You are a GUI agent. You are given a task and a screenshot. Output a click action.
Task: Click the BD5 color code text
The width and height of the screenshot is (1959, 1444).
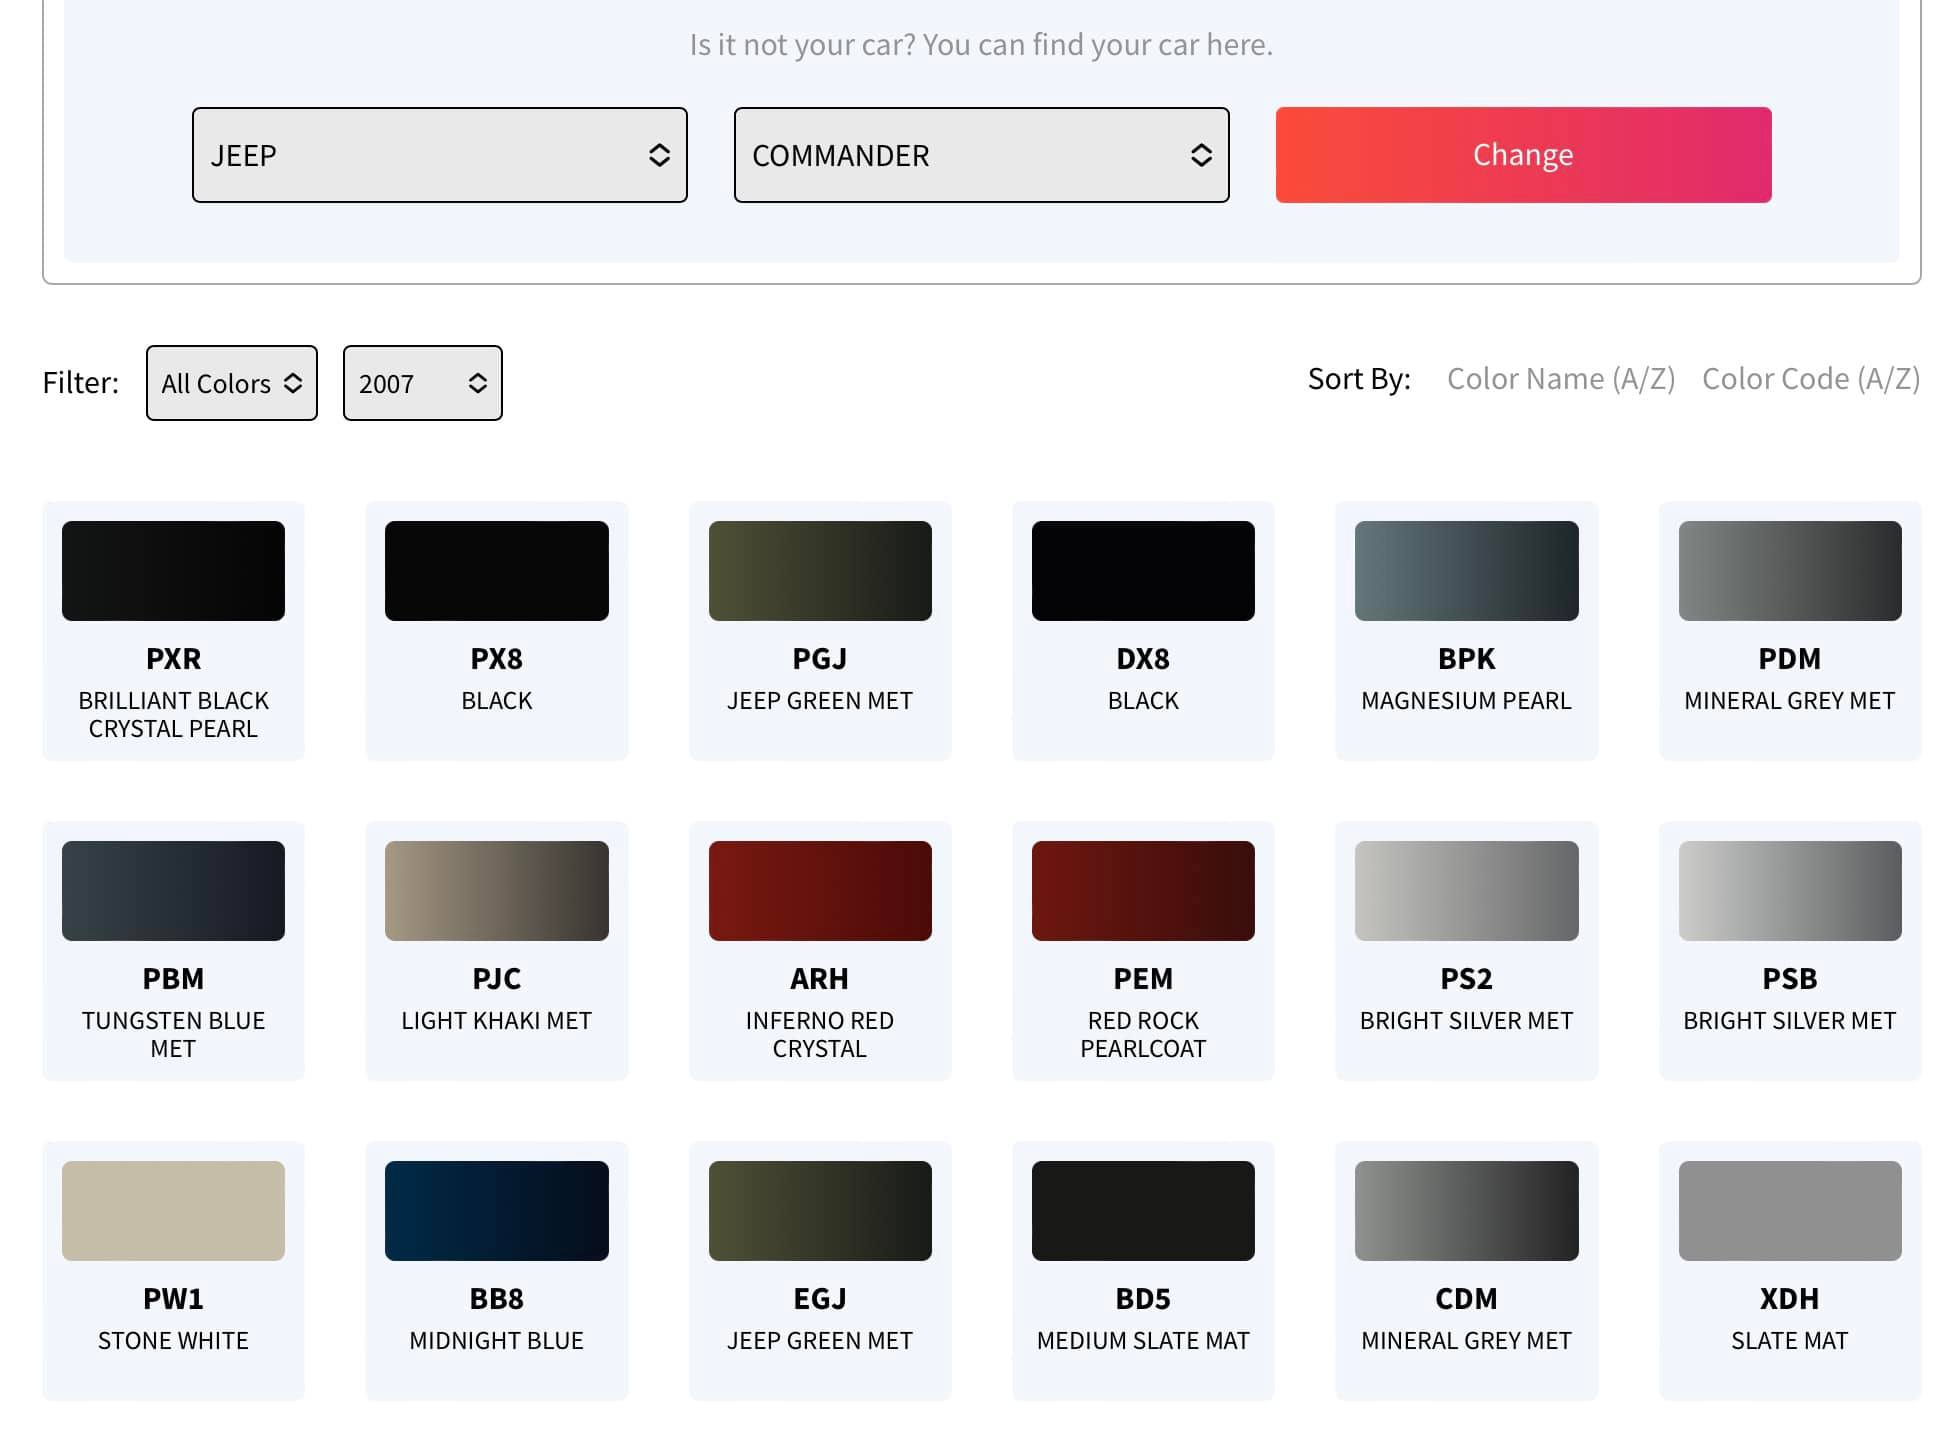click(1143, 1299)
